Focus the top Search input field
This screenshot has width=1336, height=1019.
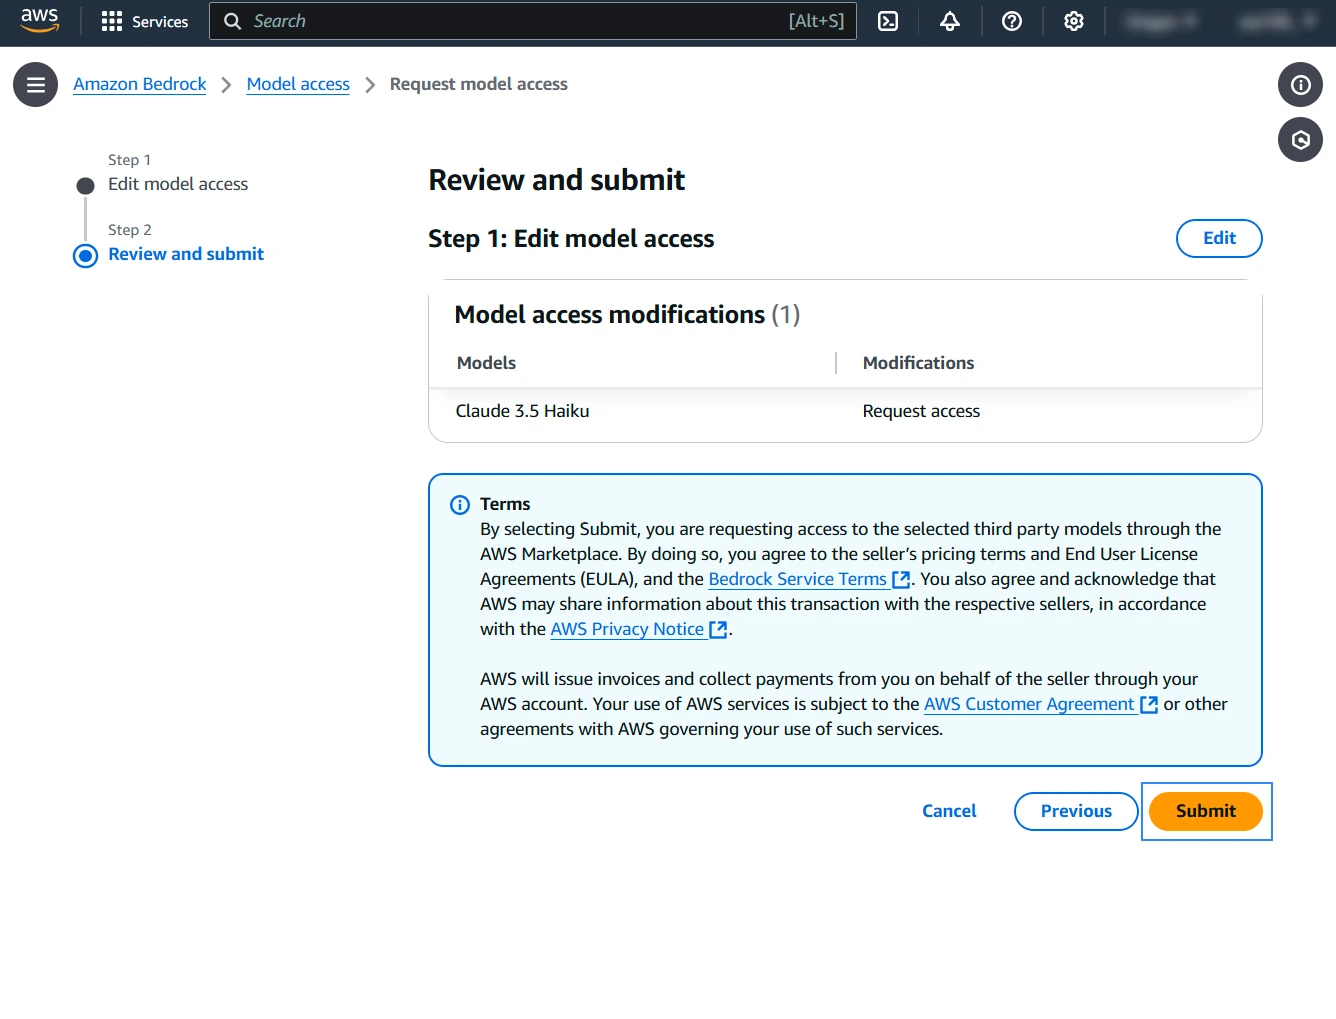pyautogui.click(x=532, y=21)
